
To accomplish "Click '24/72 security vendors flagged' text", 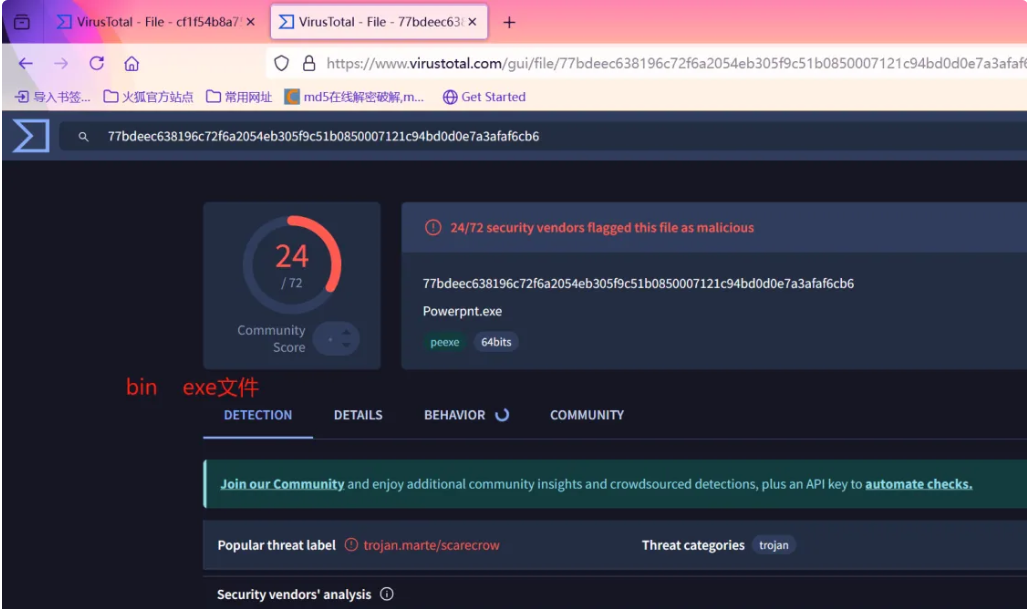I will click(602, 227).
